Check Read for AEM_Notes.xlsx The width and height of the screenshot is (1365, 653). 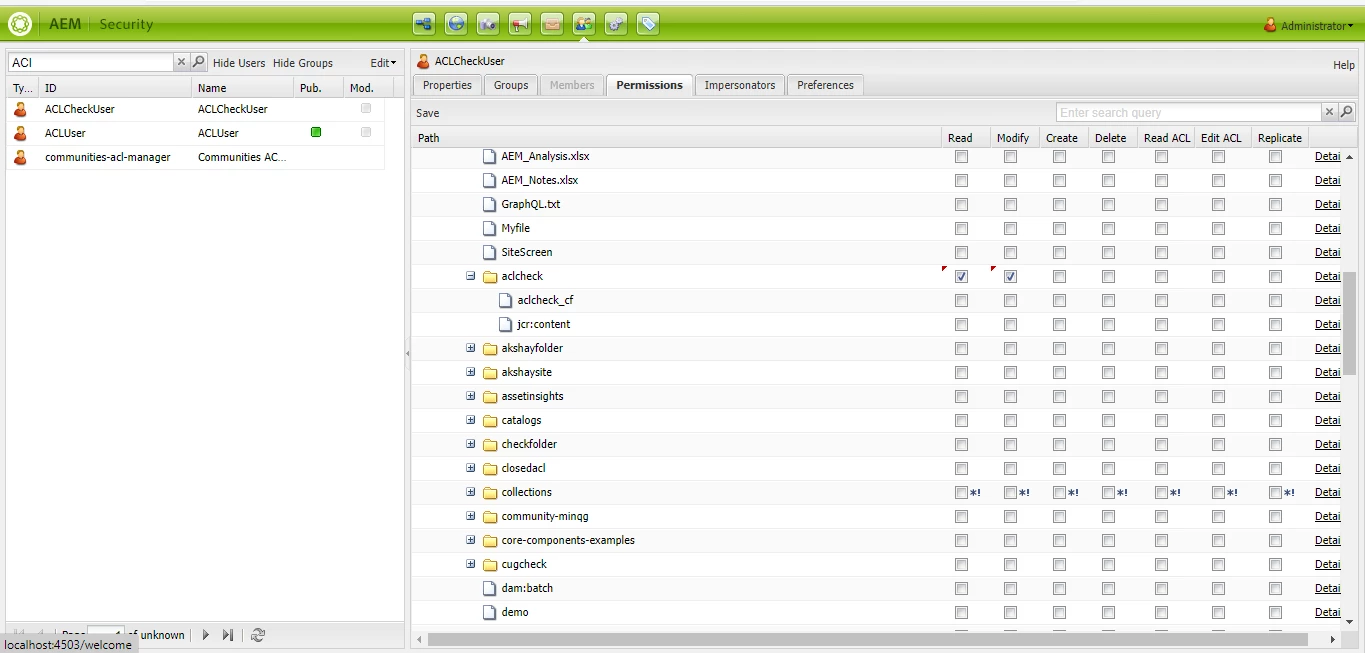[x=961, y=180]
